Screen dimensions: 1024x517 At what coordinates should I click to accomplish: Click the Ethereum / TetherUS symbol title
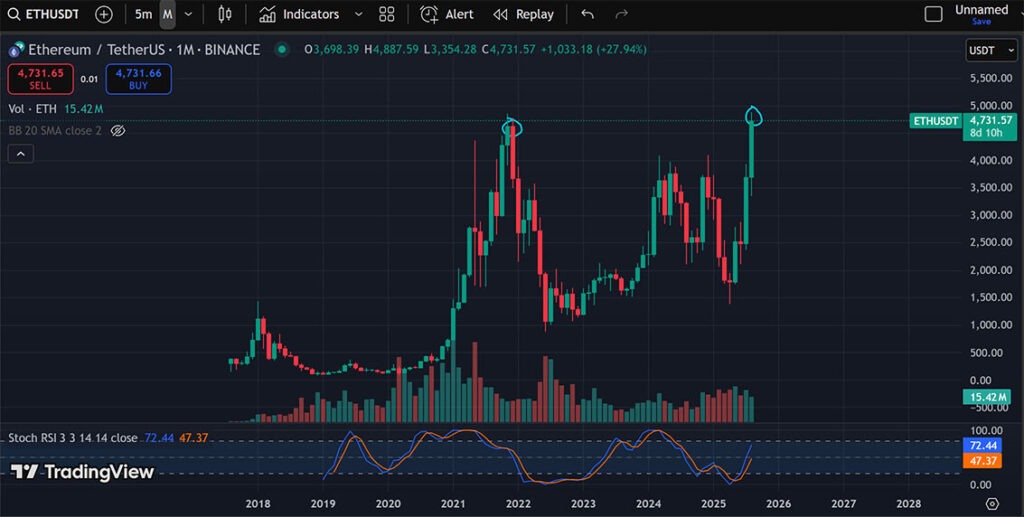tap(144, 50)
